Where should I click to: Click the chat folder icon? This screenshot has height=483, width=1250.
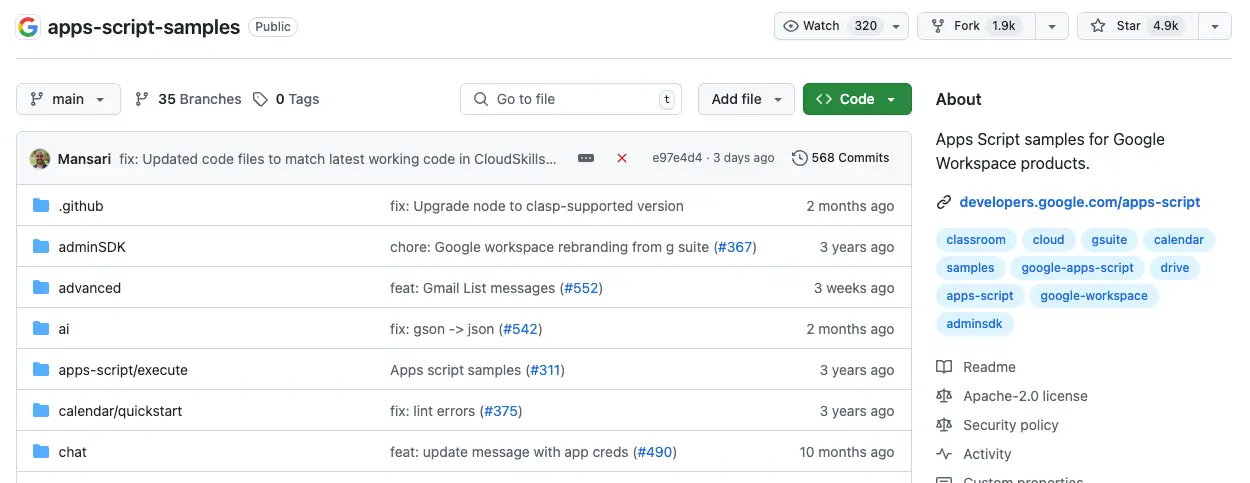41,452
